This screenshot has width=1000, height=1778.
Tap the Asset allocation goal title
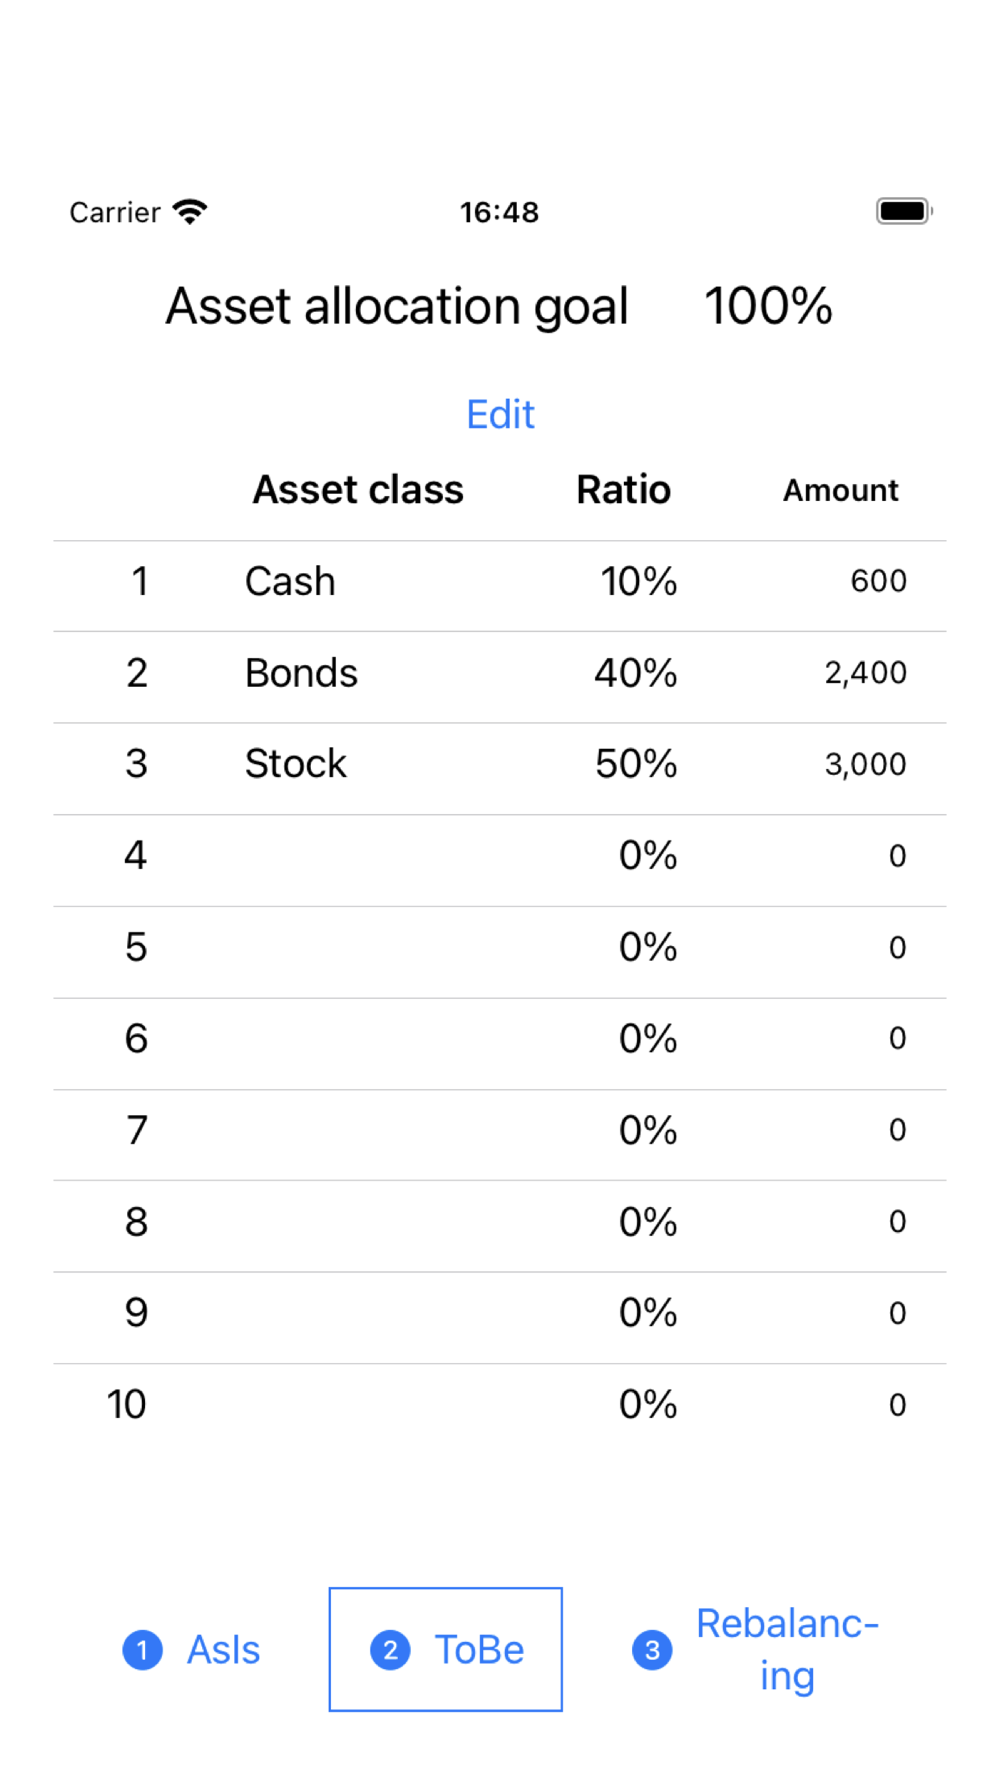pyautogui.click(x=397, y=306)
